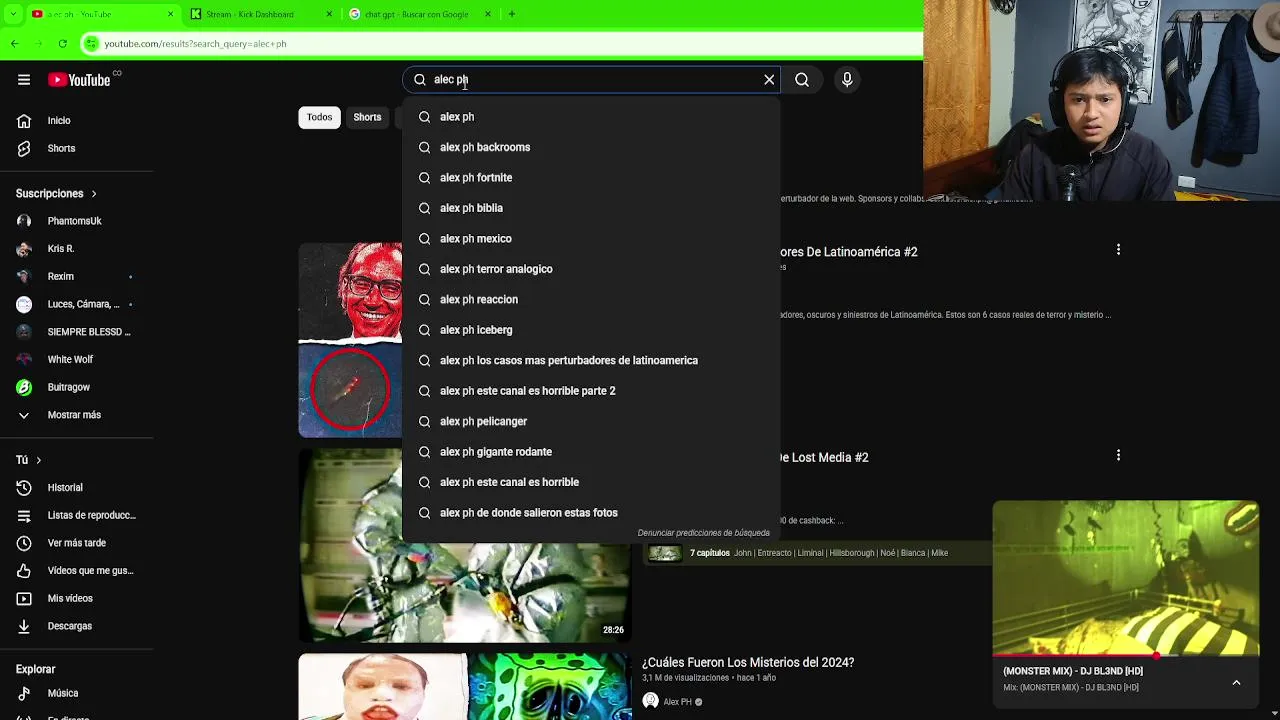Switch to the chat gpt Google search tab
This screenshot has height=720, width=1280.
pyautogui.click(x=415, y=14)
